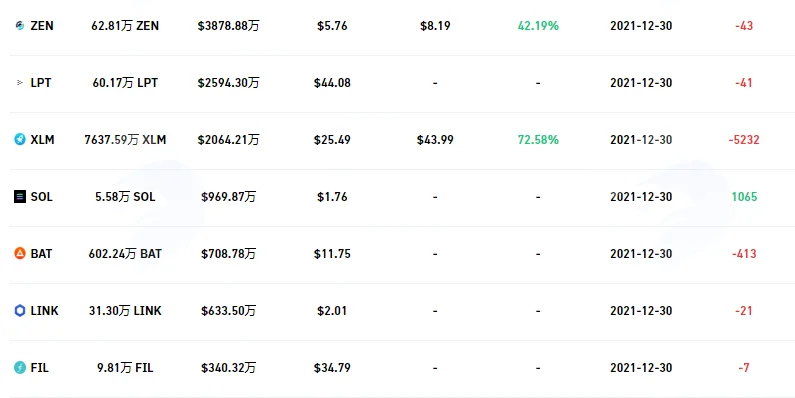Screen dimensions: 795x398
Task: Select XLM's -5232 change value
Action: [x=744, y=140]
